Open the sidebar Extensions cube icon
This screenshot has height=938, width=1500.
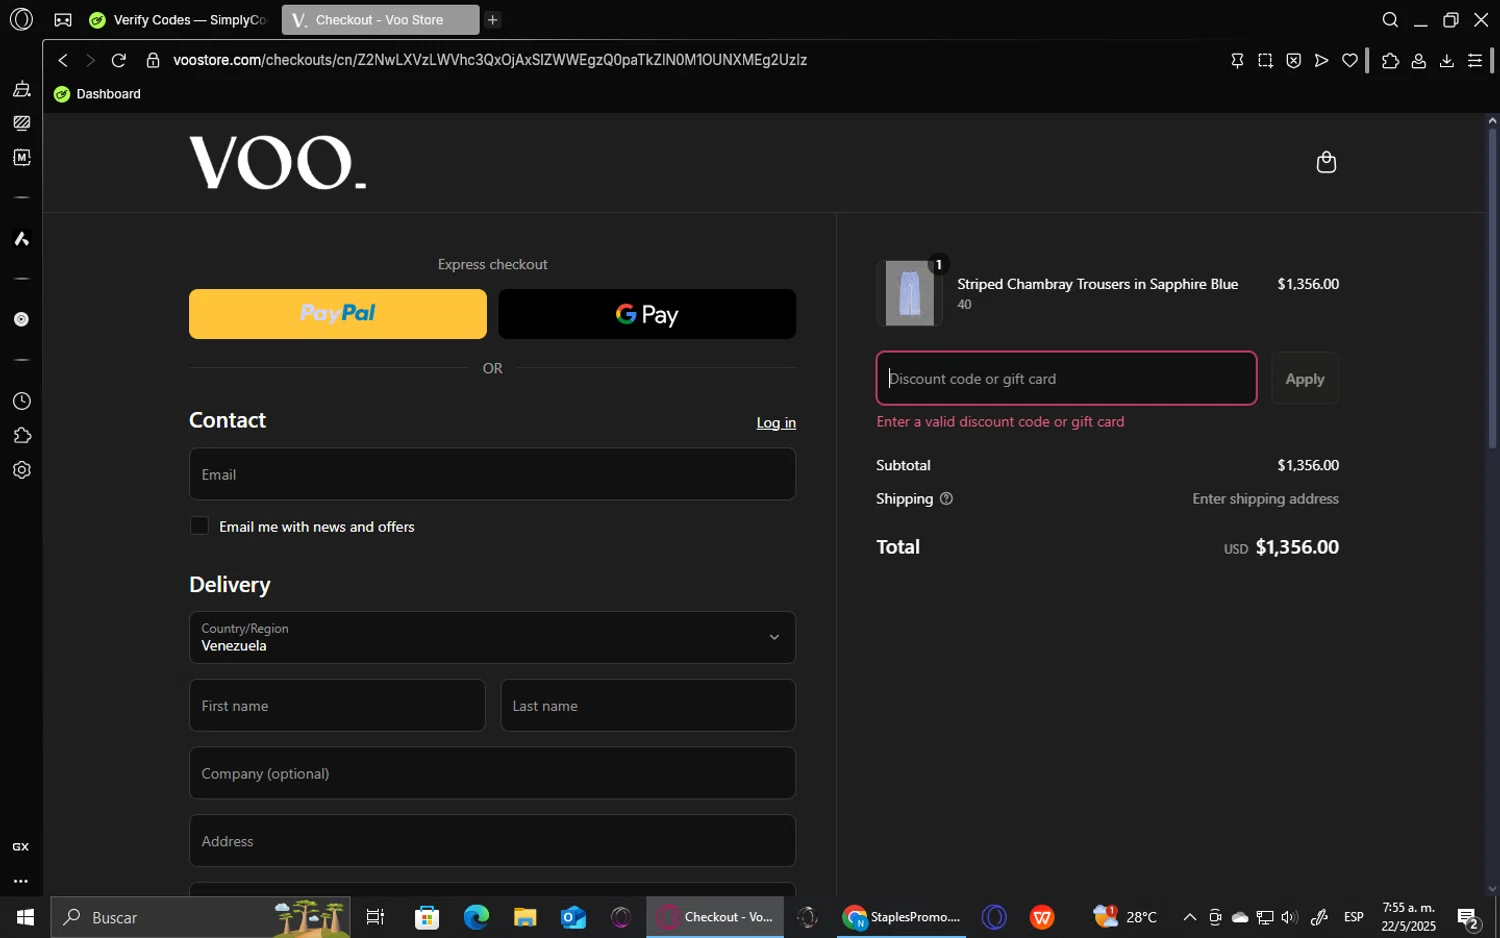coord(21,435)
